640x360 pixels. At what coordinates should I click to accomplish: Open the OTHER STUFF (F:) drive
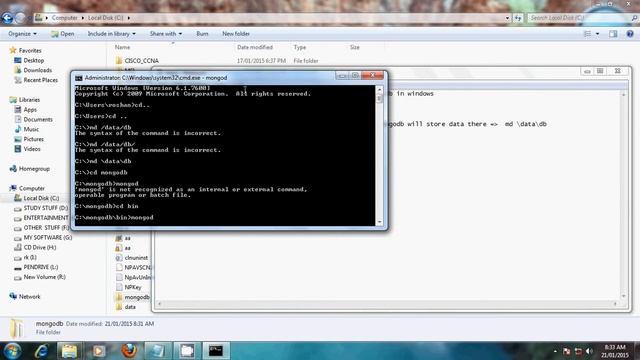[41, 228]
